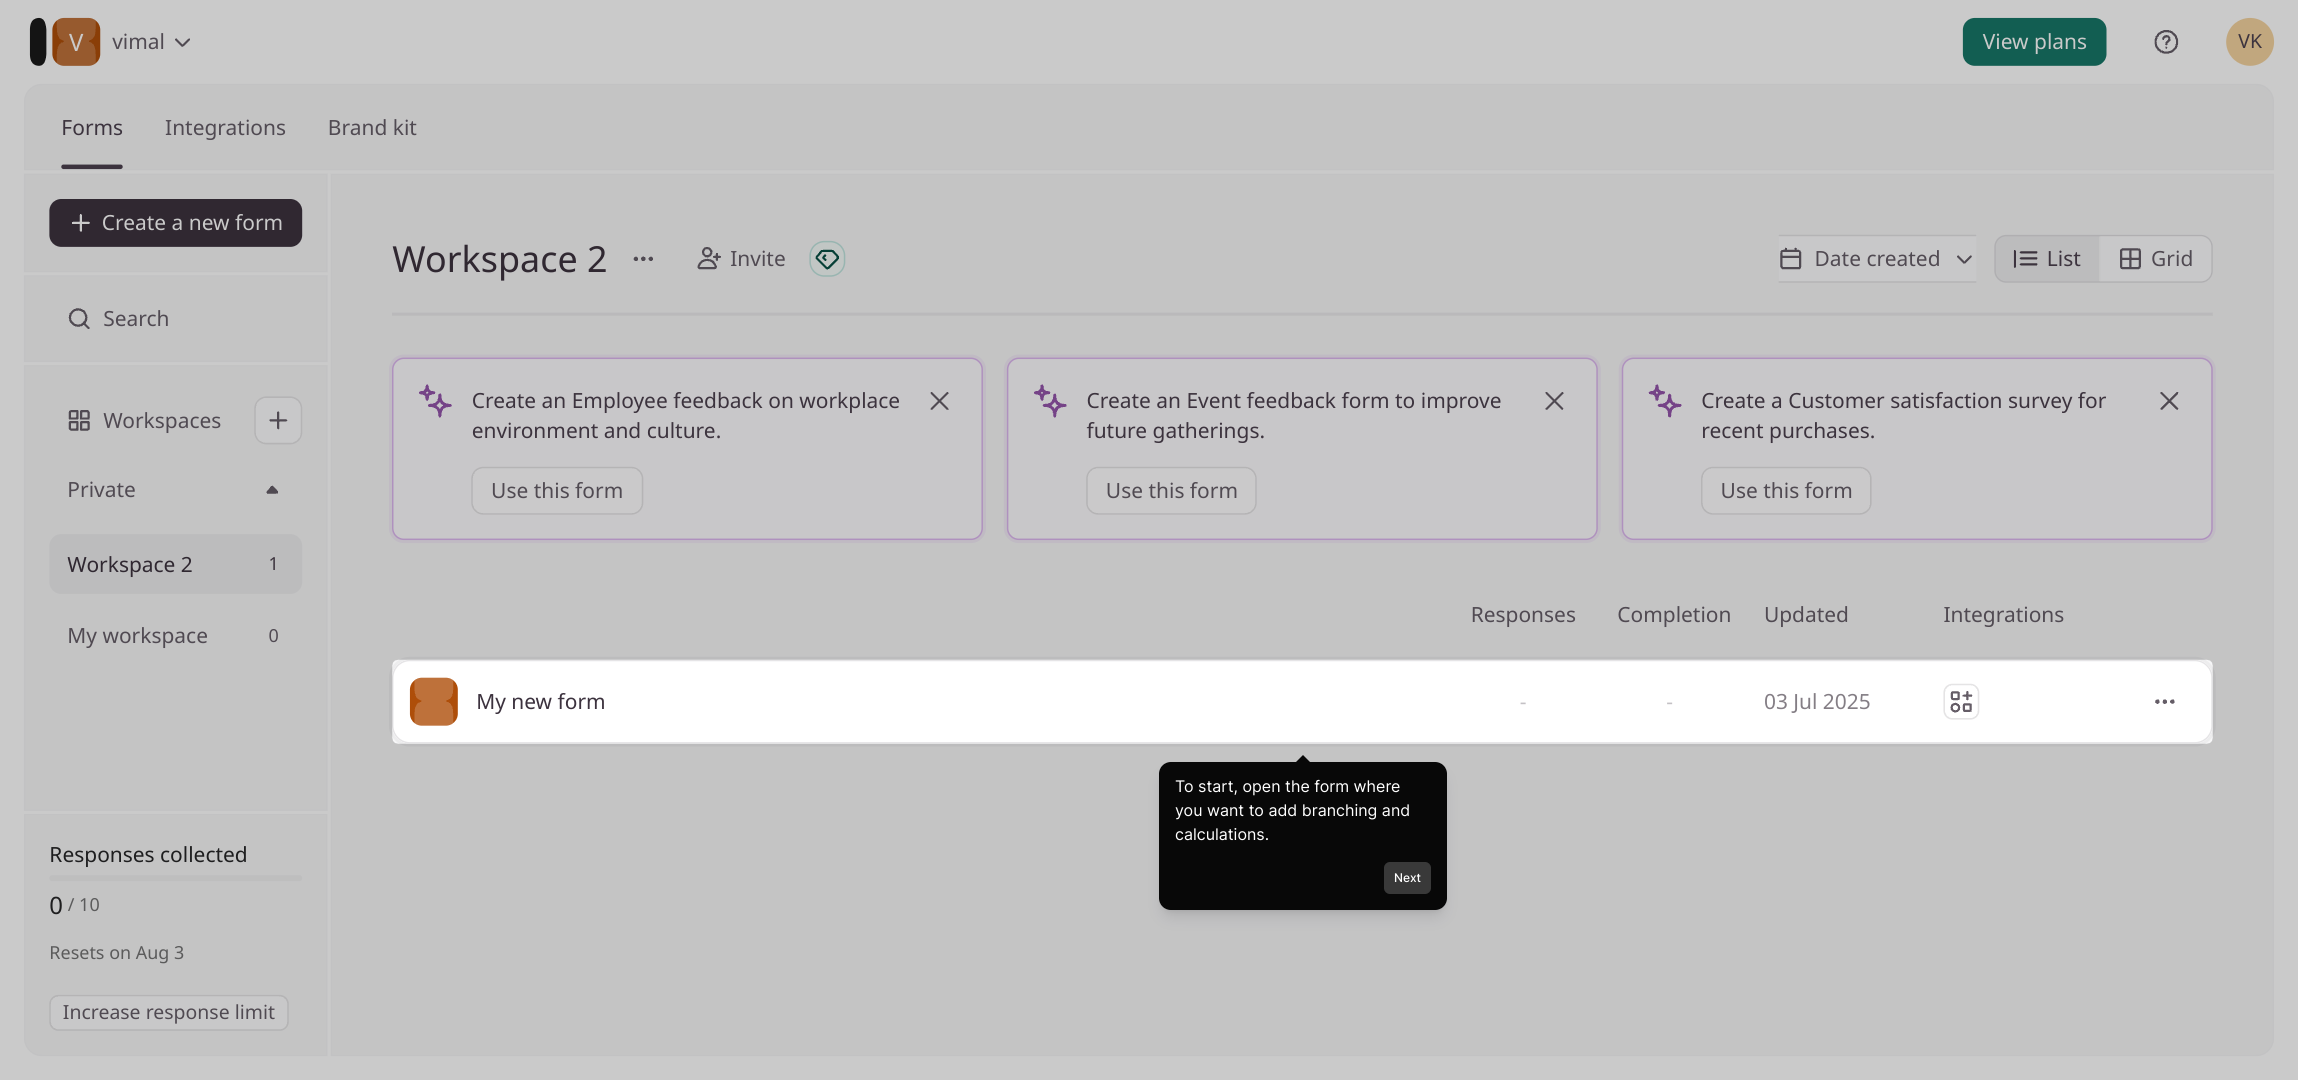Open the VK profile avatar
Screen dimensions: 2298x1080
click(2250, 42)
